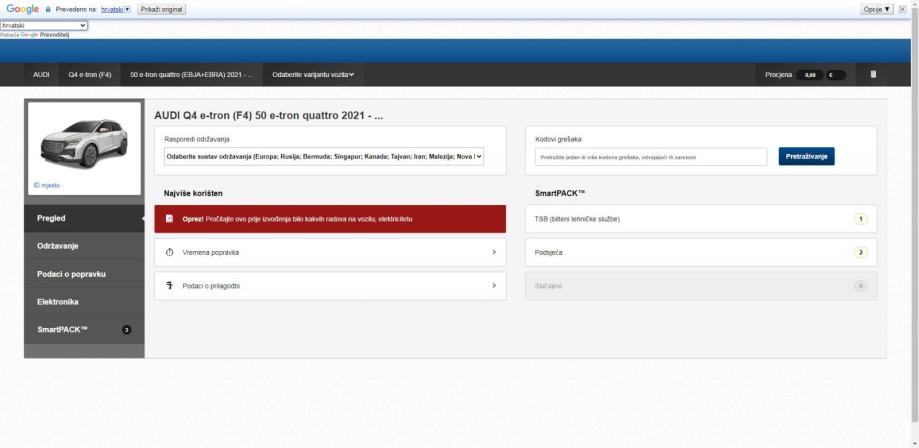Click the Google logo in the translate bar
This screenshot has width=919, height=448.
22,9
